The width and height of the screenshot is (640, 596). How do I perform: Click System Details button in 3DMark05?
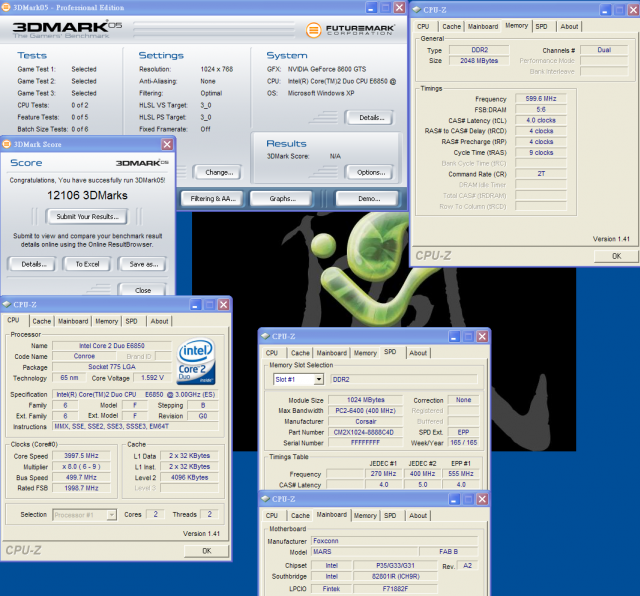click(x=371, y=118)
